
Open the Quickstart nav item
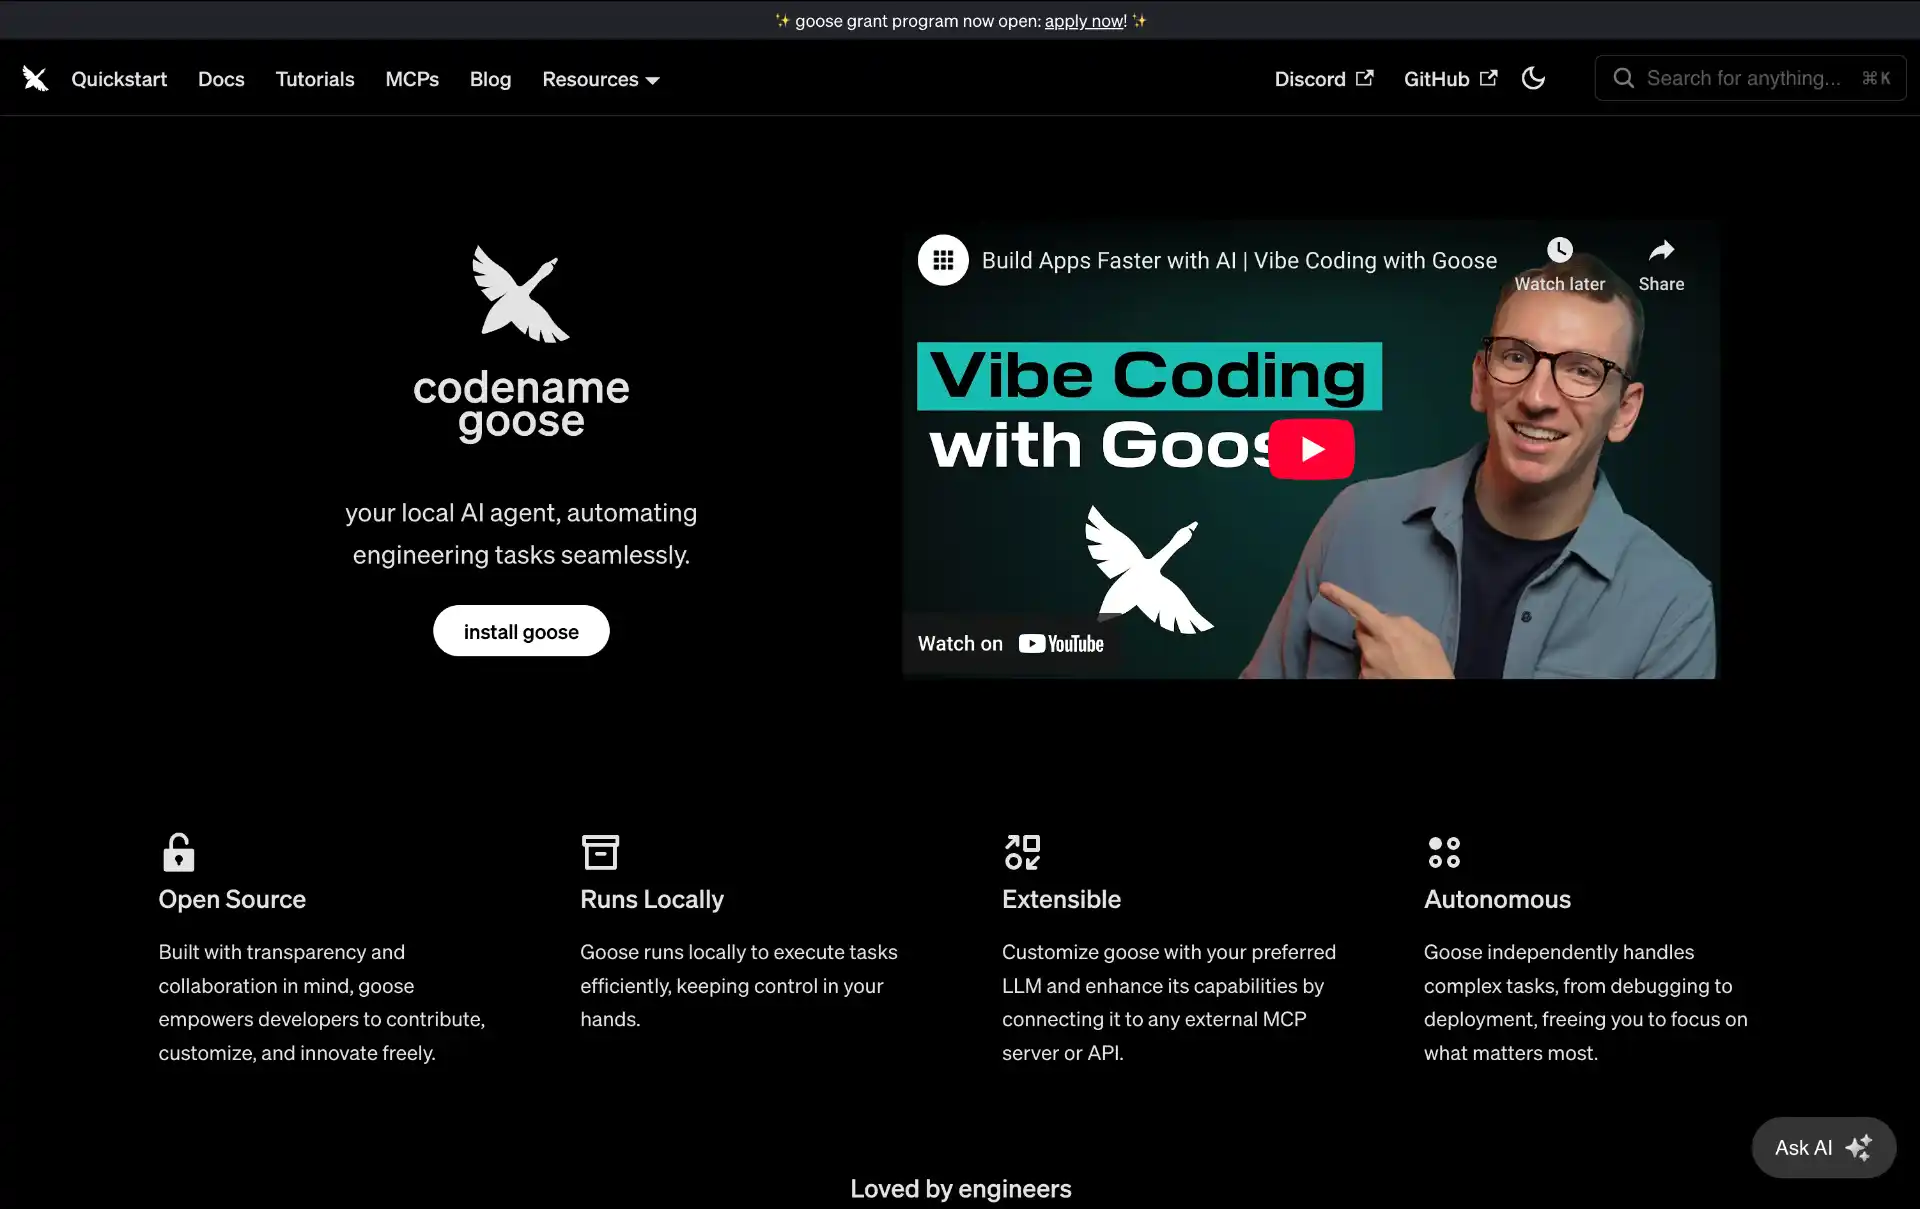point(119,79)
